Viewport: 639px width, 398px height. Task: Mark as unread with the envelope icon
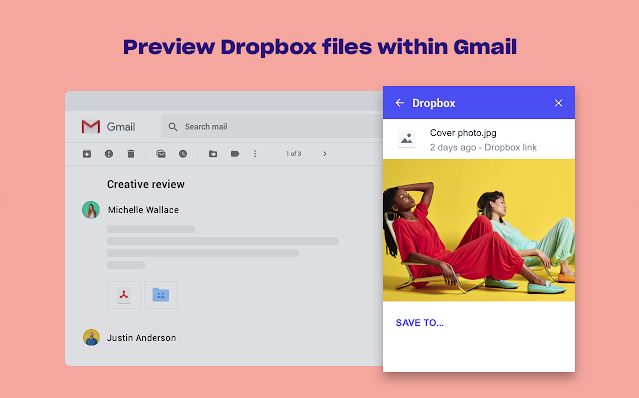(x=161, y=154)
